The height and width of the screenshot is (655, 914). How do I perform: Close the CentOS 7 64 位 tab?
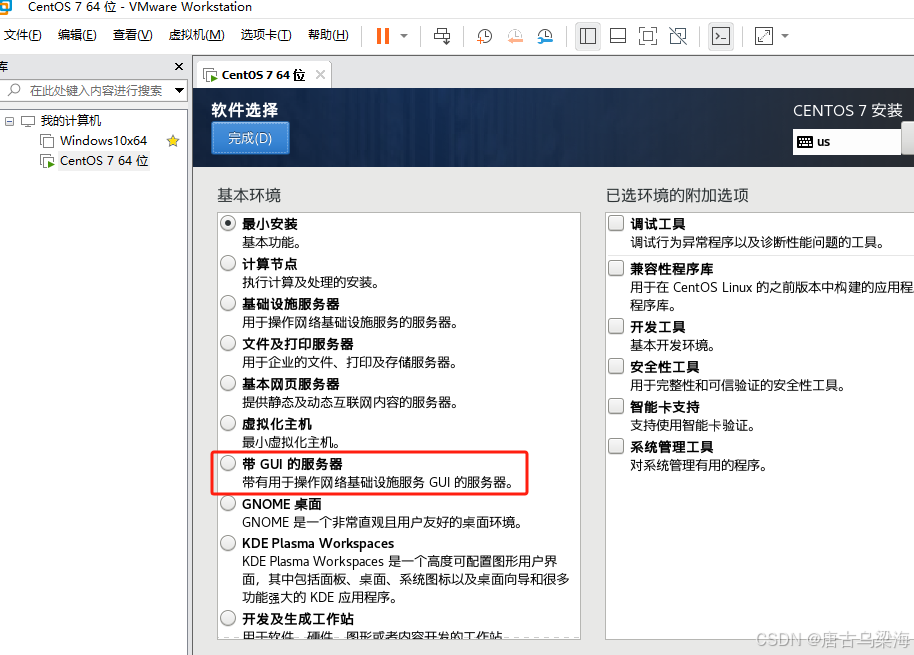(320, 75)
